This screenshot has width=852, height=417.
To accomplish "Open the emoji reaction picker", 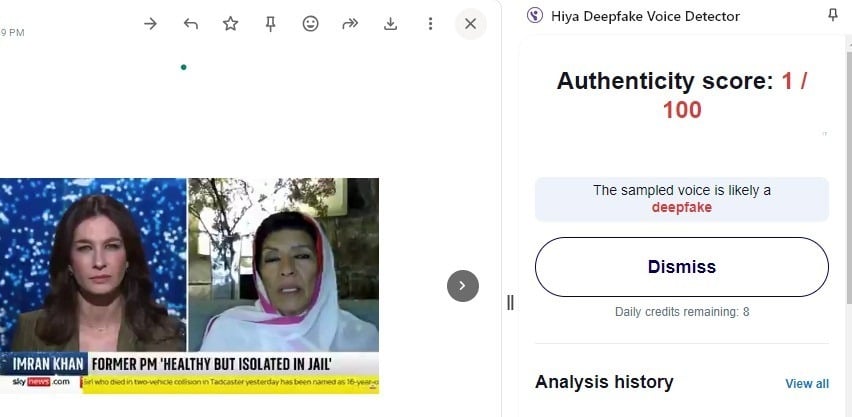I will tap(310, 24).
